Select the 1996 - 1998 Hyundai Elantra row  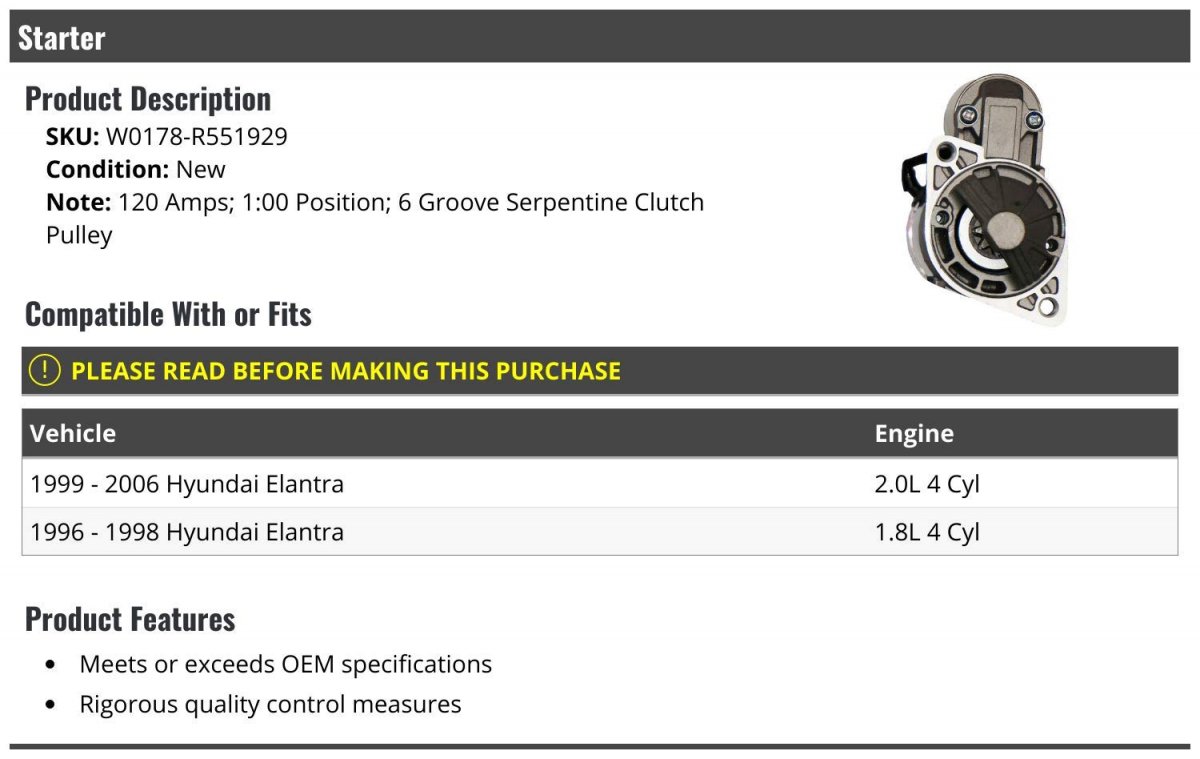point(187,532)
